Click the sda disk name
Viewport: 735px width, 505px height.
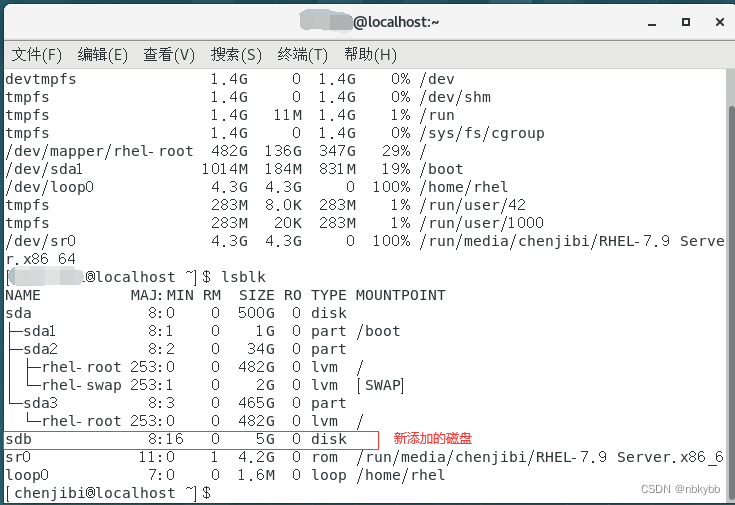pos(19,313)
